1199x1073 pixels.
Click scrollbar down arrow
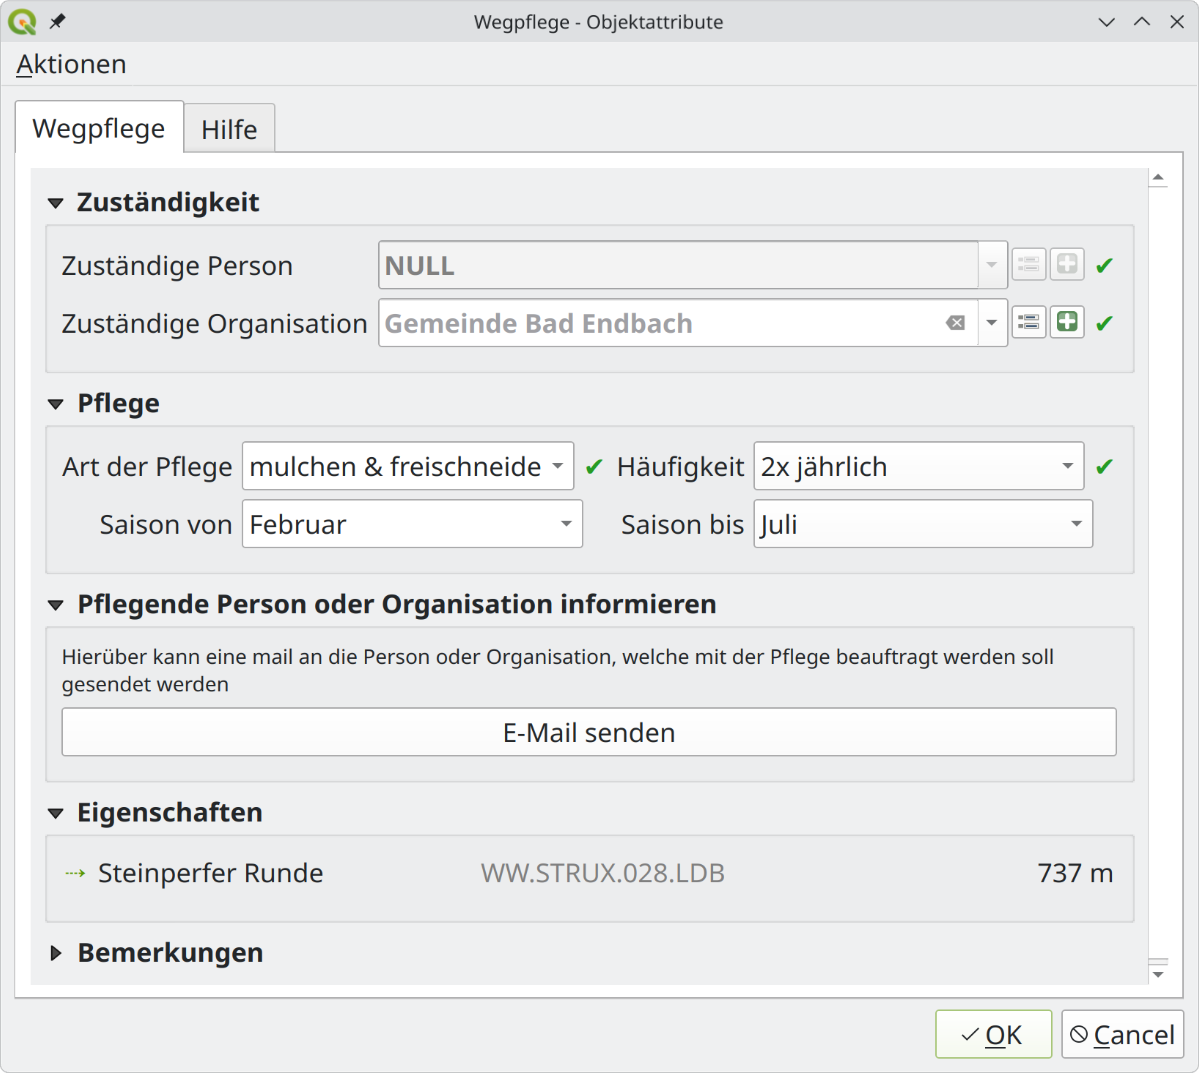tap(1158, 974)
